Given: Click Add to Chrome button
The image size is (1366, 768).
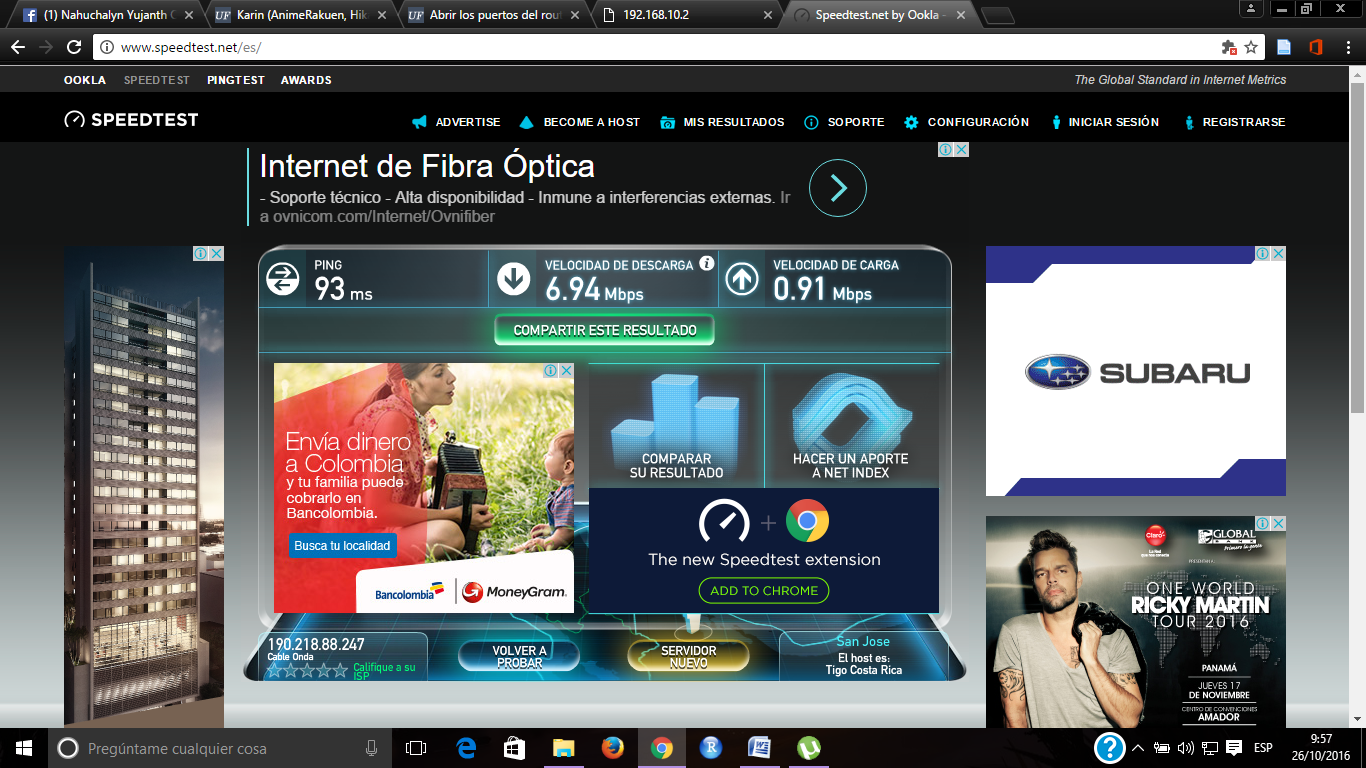Looking at the screenshot, I should (x=764, y=590).
